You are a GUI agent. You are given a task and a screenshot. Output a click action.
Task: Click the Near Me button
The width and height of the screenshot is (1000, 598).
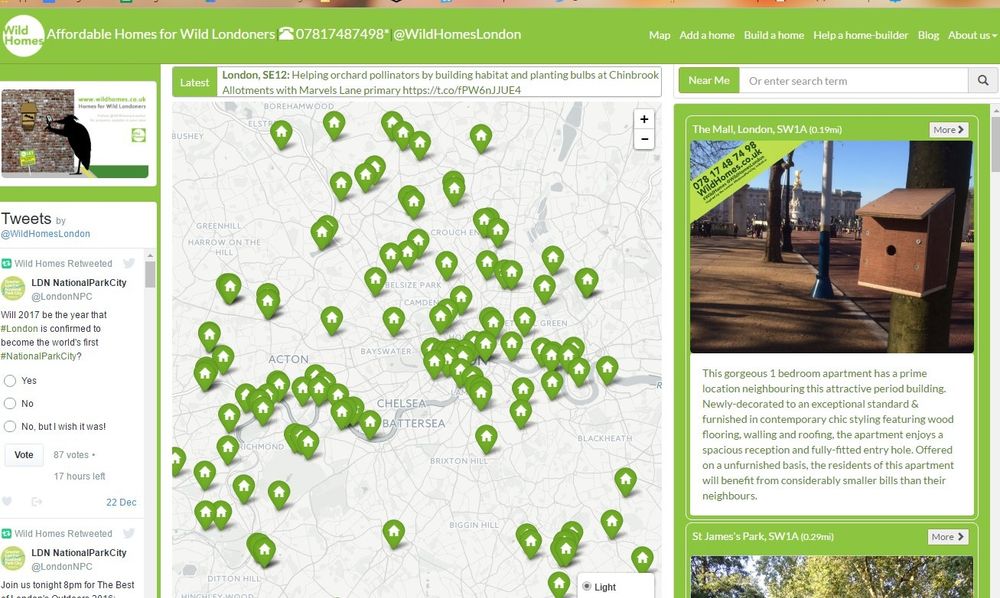(x=709, y=80)
